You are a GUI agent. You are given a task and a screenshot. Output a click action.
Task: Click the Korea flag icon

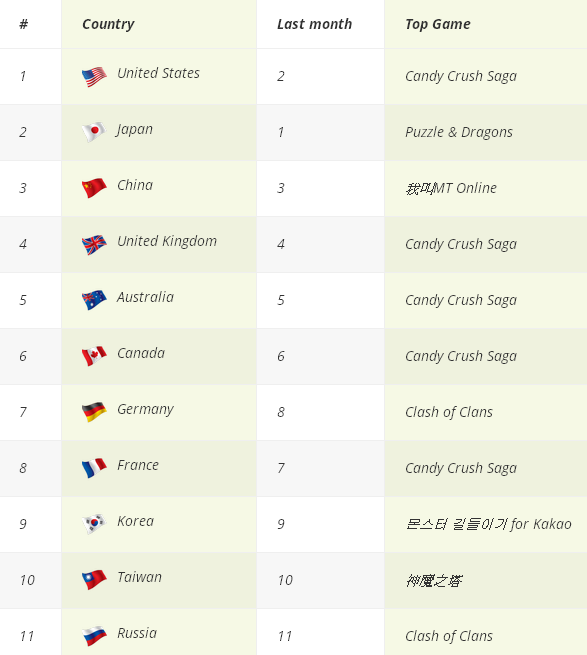(94, 524)
